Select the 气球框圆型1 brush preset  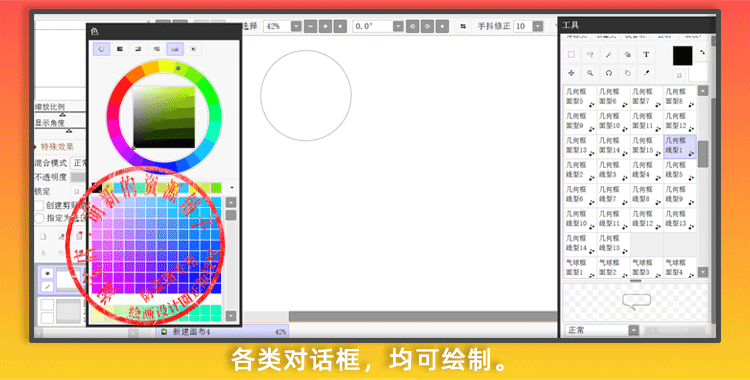tap(579, 267)
